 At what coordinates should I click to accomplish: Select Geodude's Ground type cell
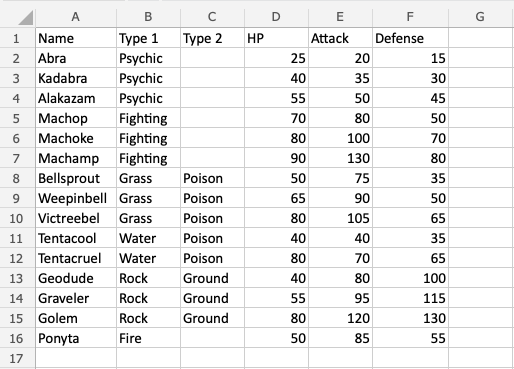212,278
